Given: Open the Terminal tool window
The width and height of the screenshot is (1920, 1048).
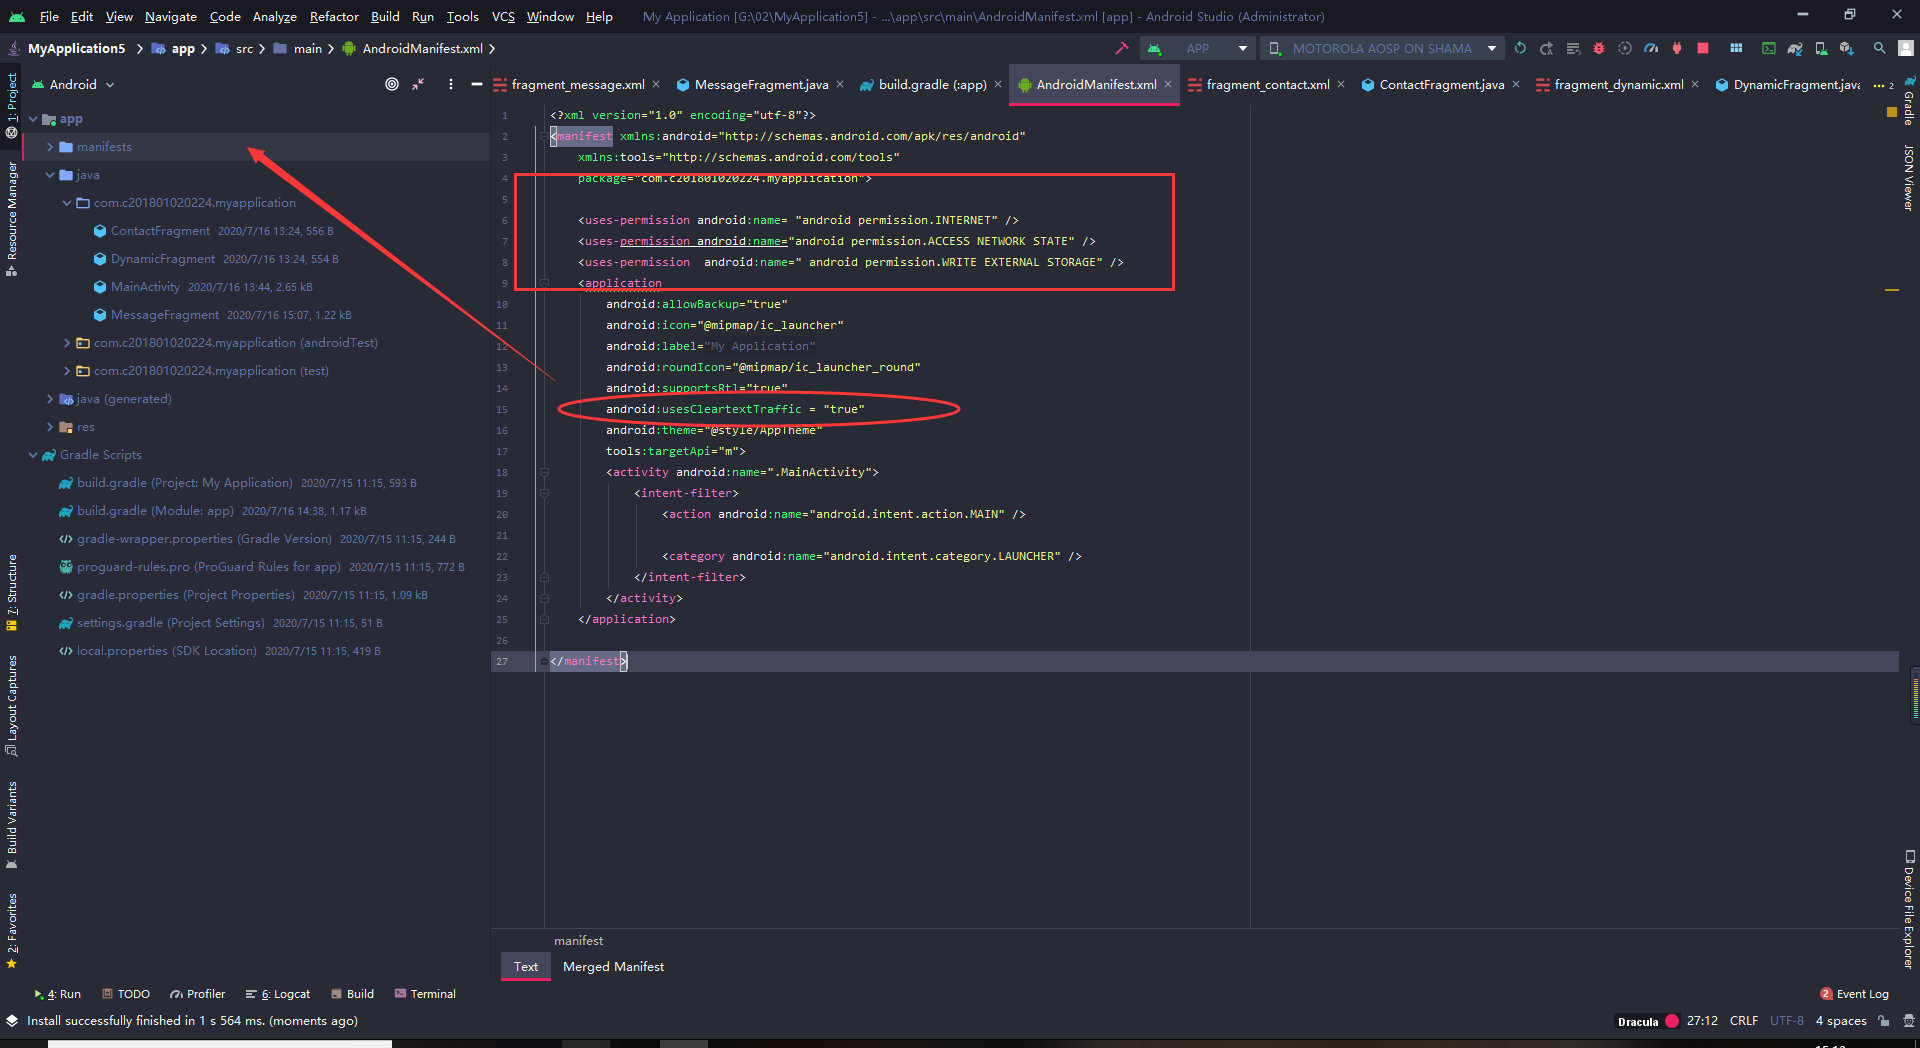Looking at the screenshot, I should click(x=425, y=994).
